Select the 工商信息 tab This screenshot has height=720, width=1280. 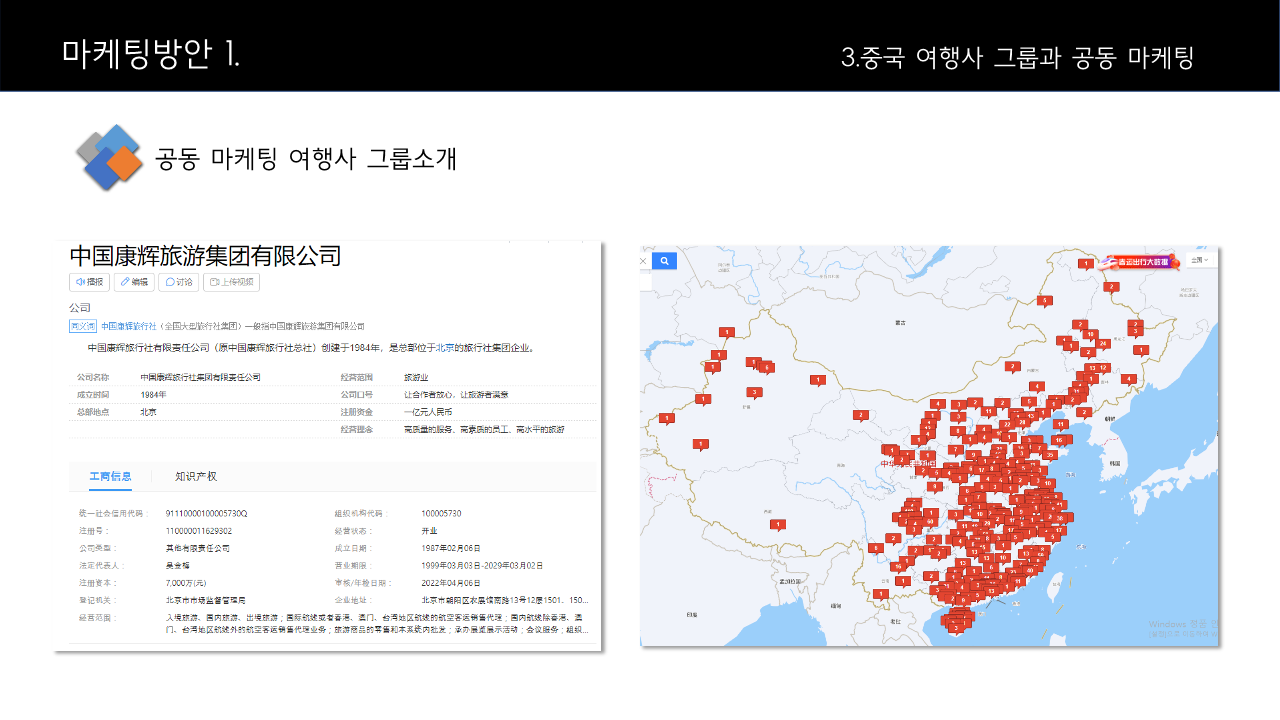[110, 476]
